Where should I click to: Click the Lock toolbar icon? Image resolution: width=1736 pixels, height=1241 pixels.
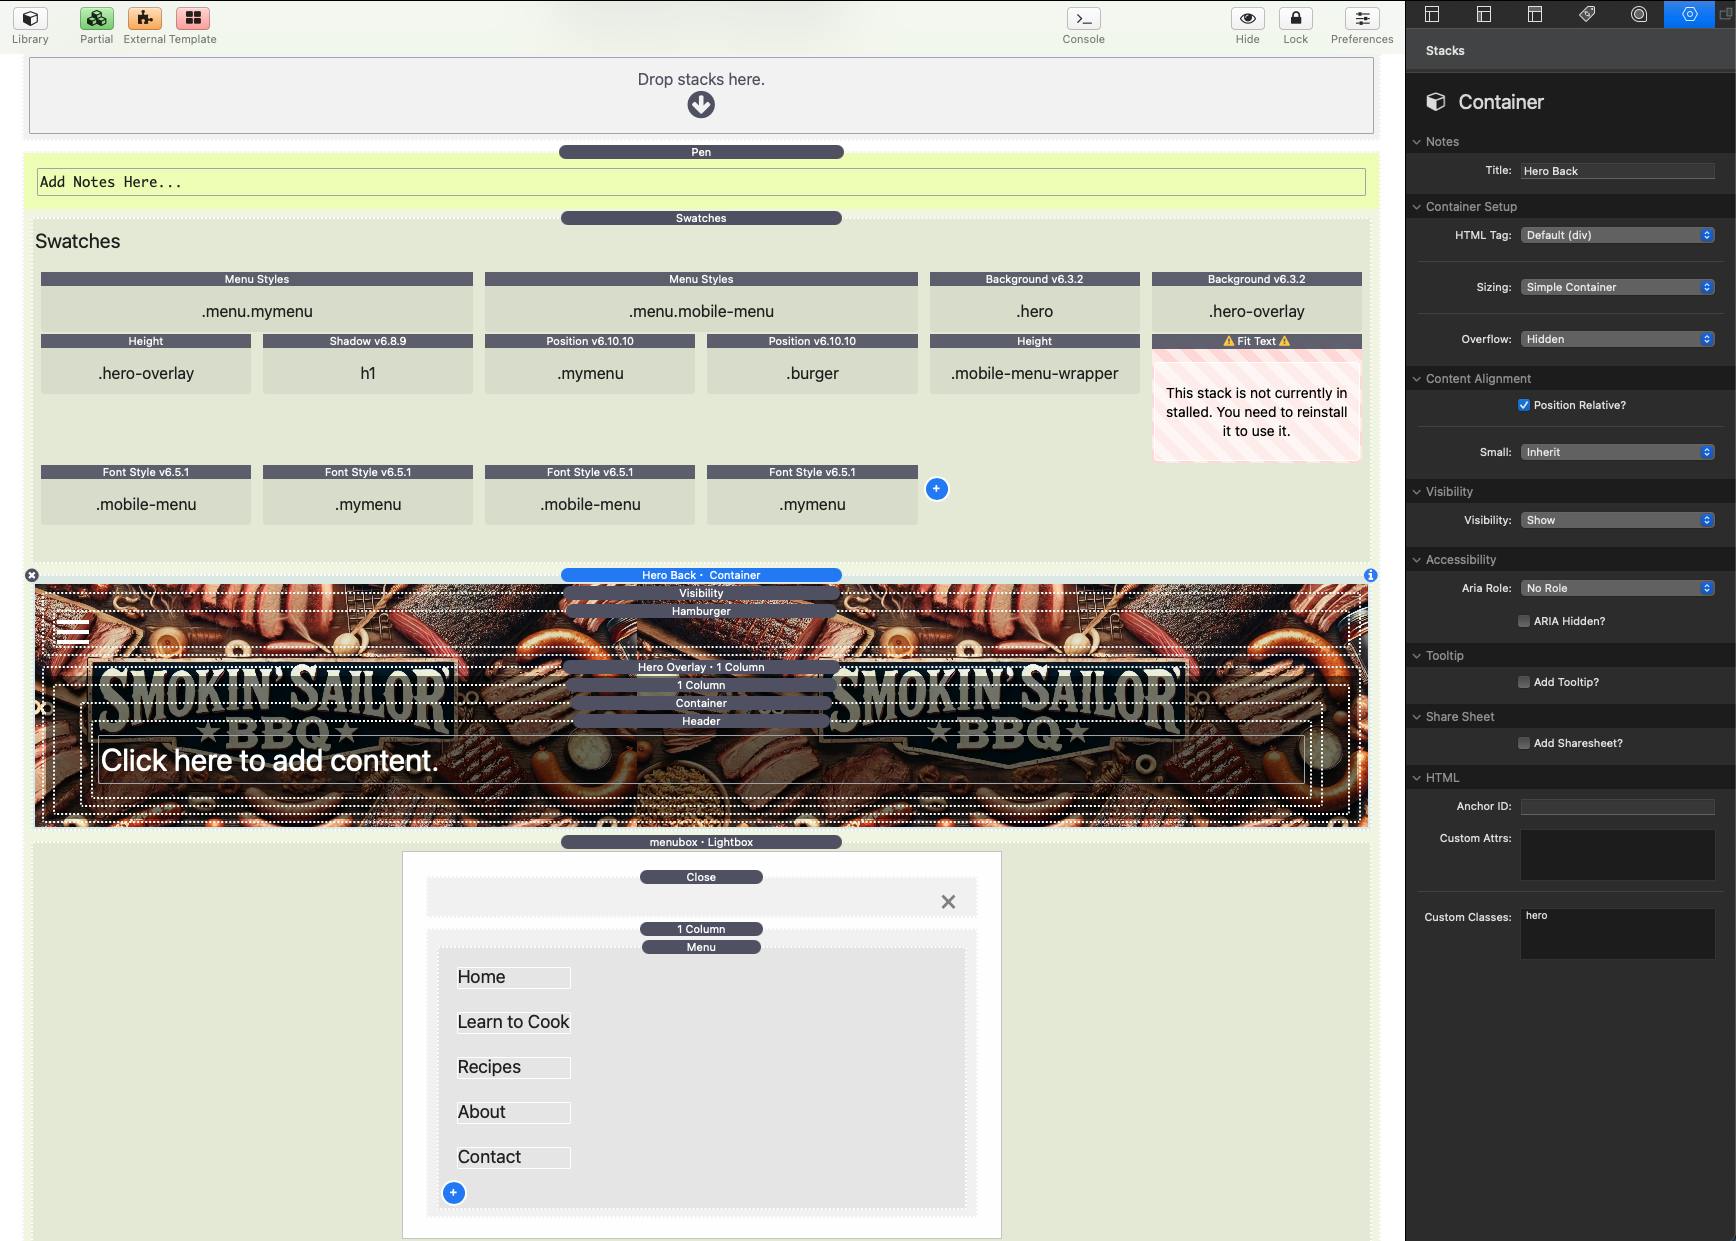(x=1295, y=19)
